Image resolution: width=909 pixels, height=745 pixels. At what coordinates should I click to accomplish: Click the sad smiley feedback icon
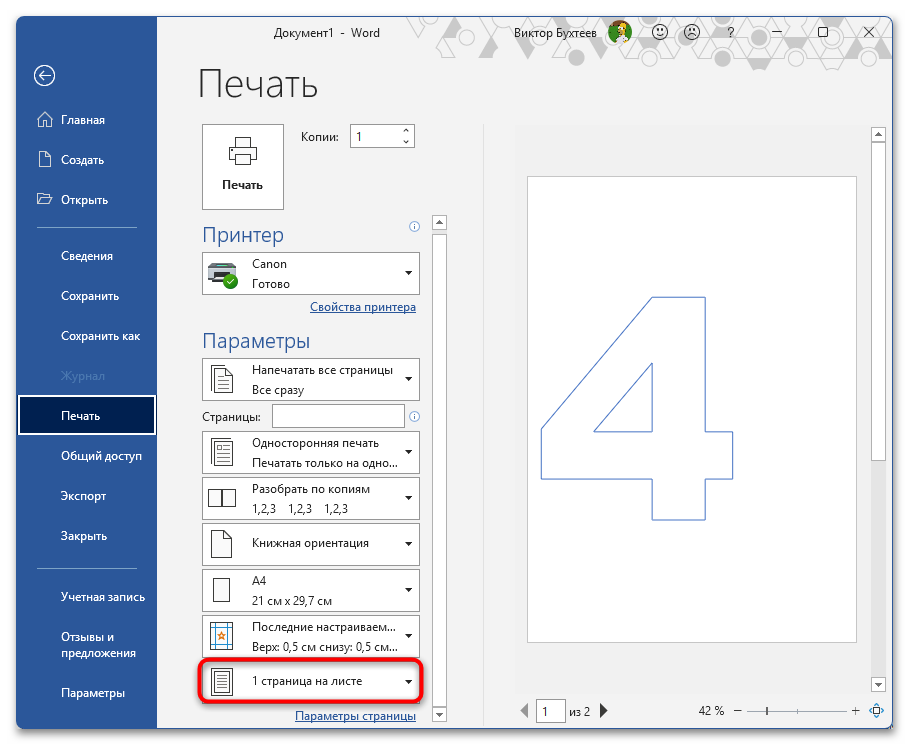click(692, 33)
